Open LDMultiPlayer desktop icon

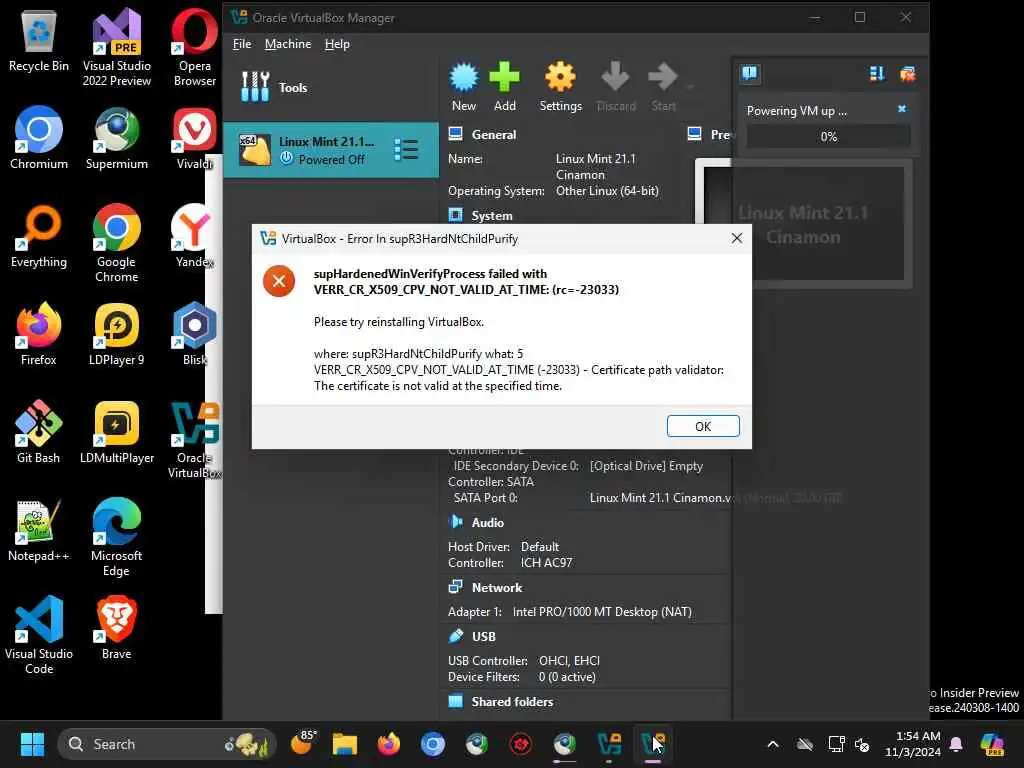click(117, 432)
